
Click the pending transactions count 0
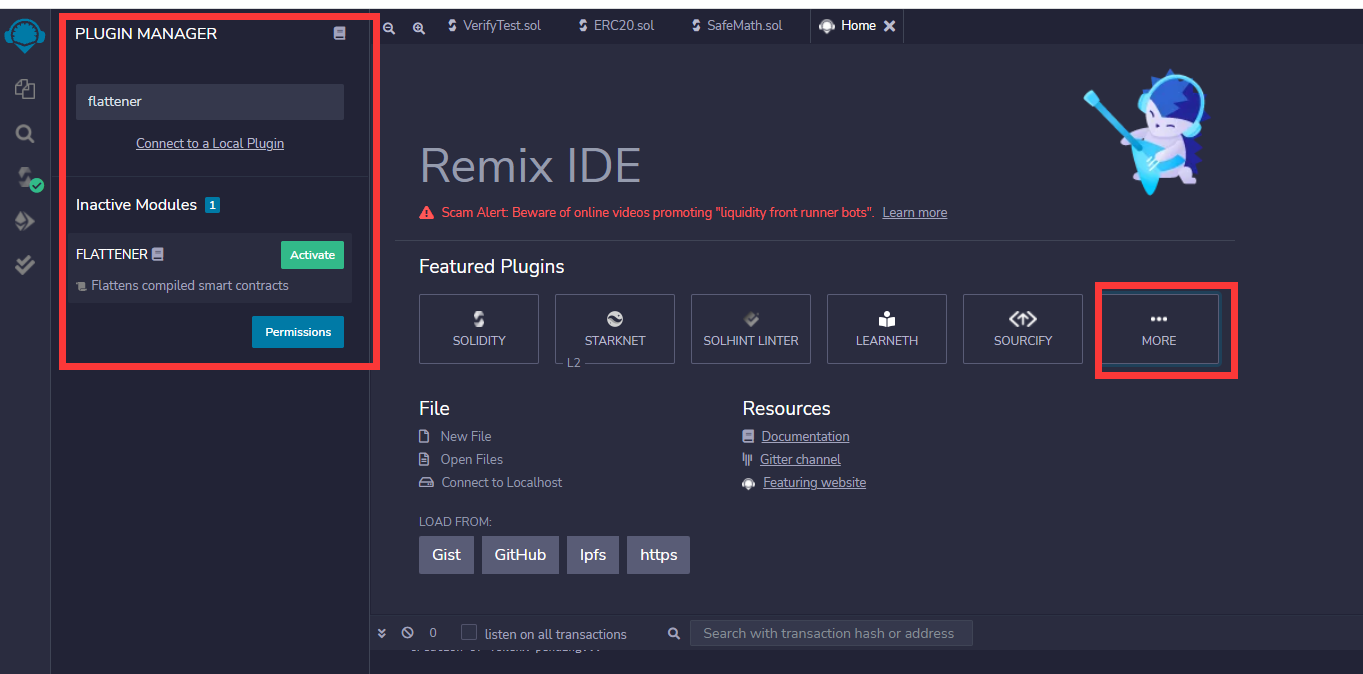[x=433, y=633]
